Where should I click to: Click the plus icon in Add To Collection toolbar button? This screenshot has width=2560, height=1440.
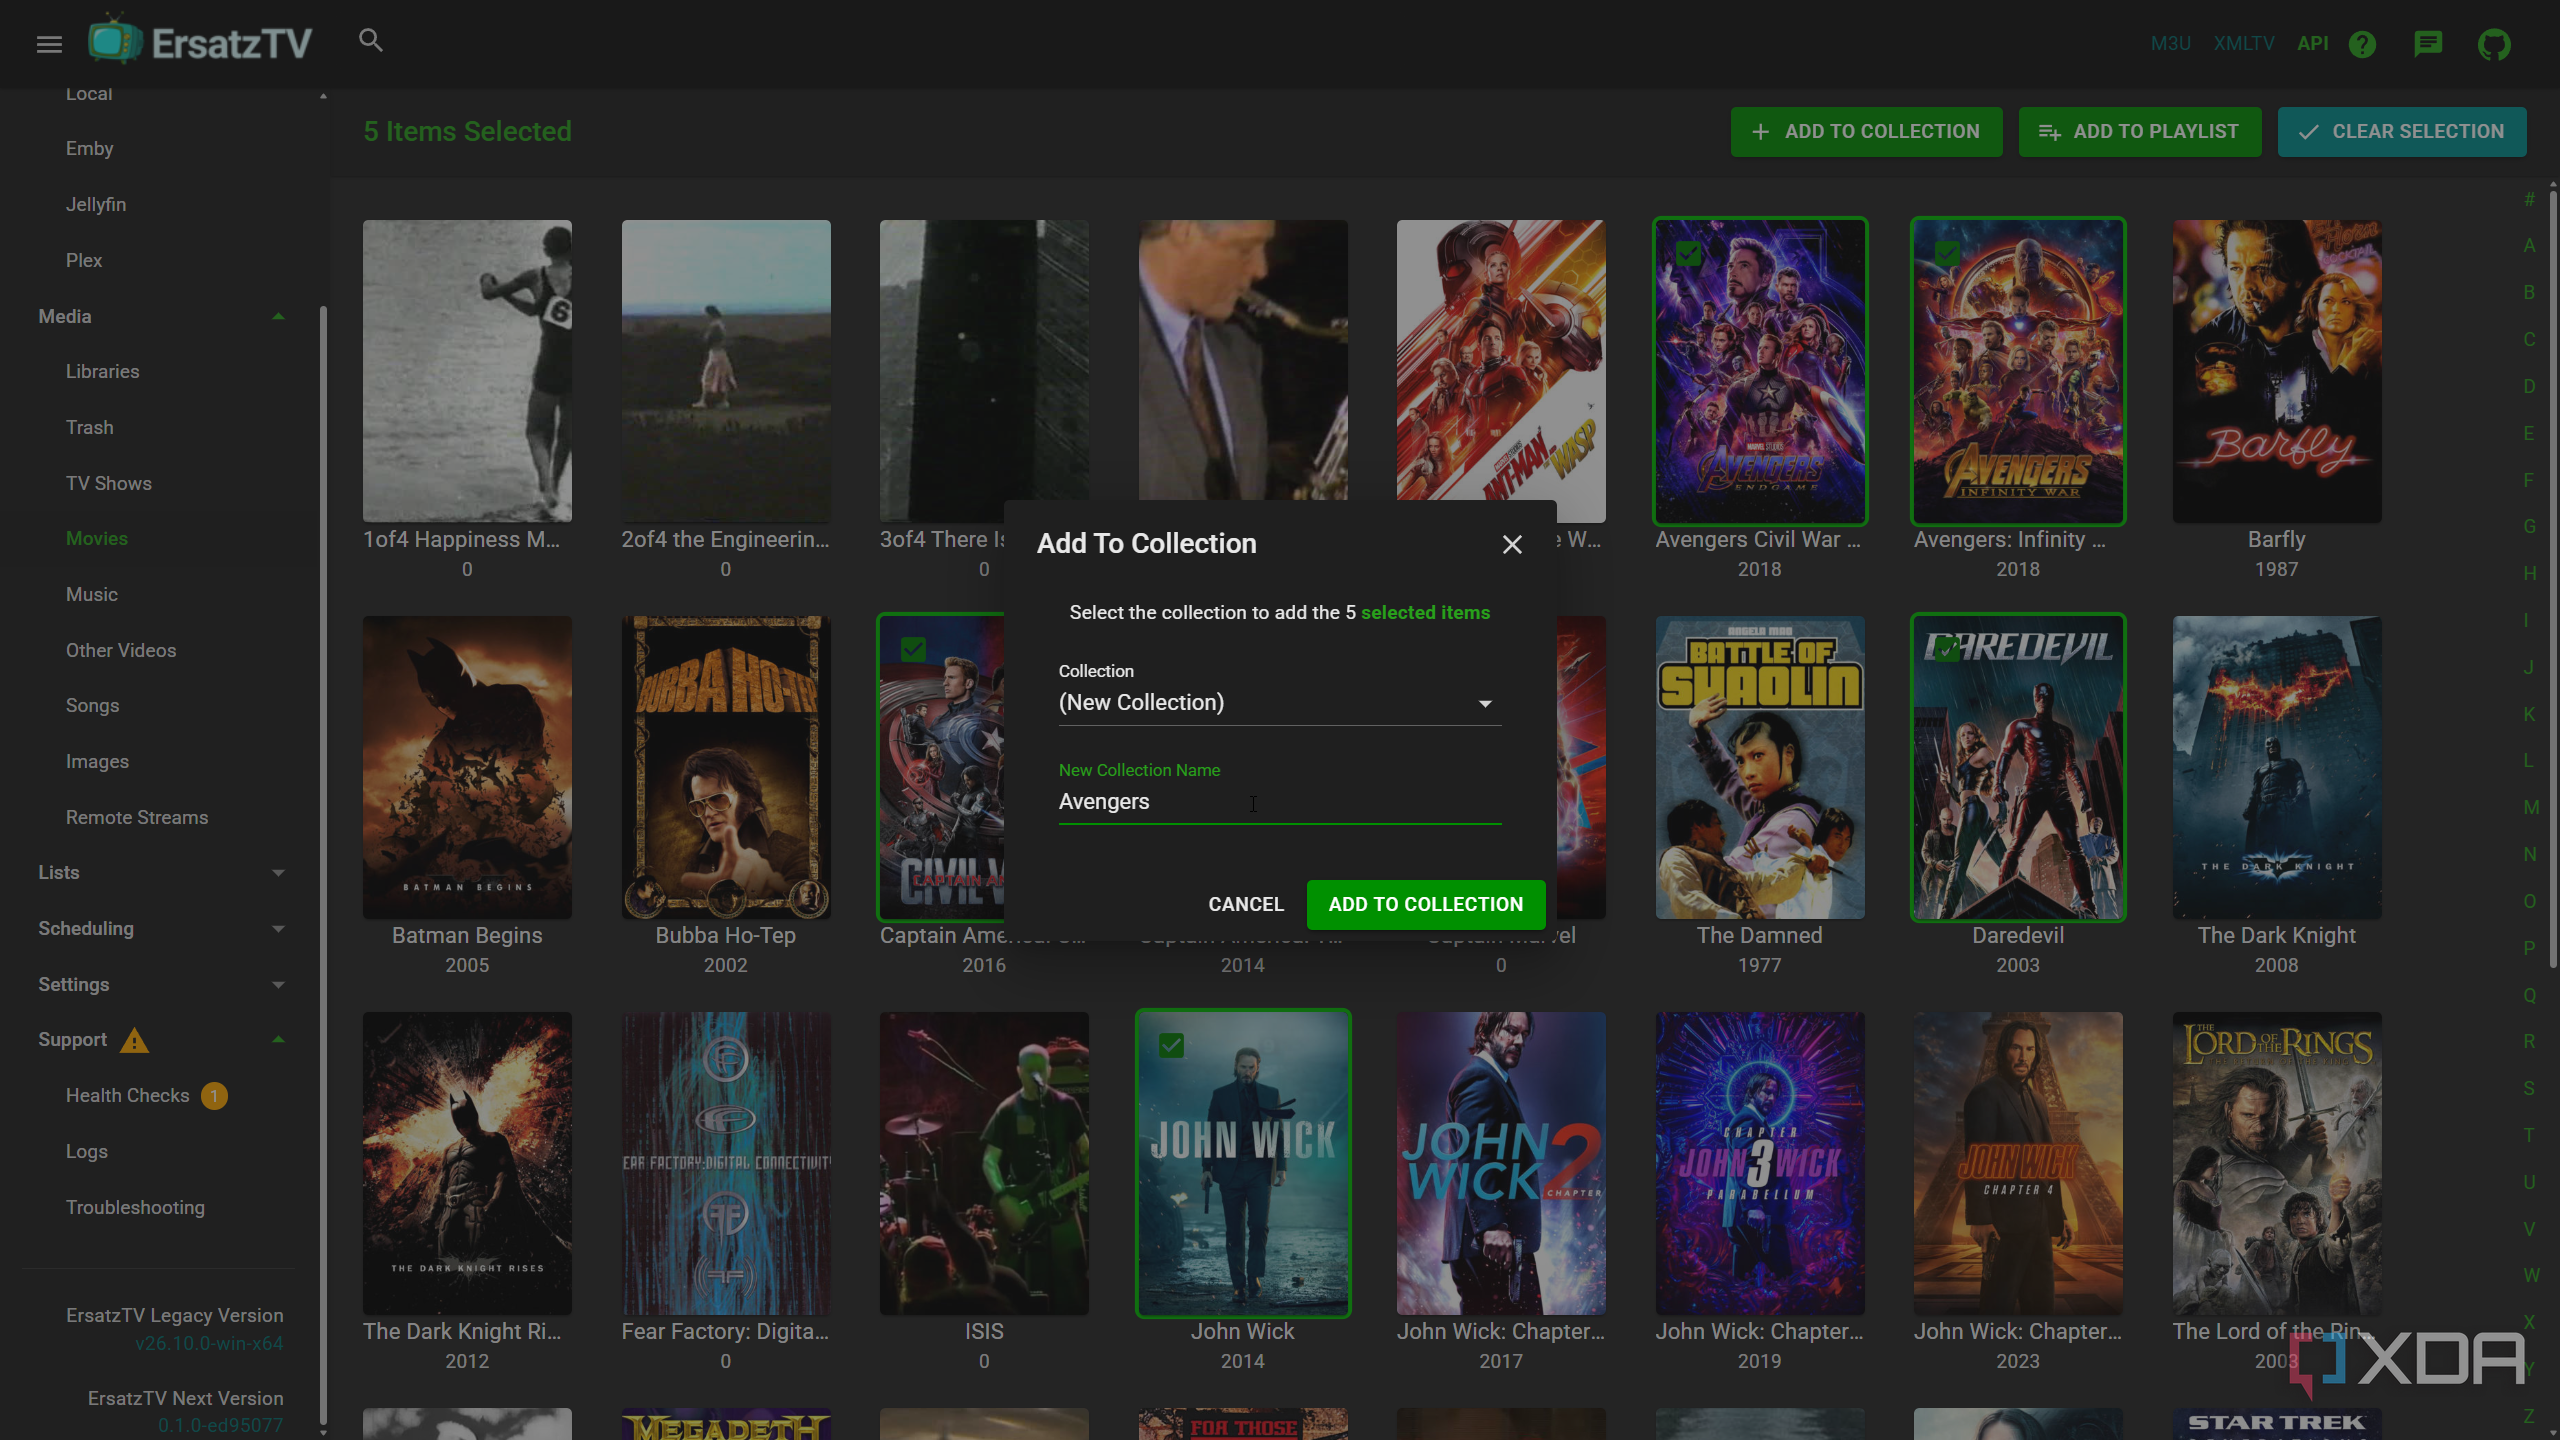click(x=1761, y=132)
